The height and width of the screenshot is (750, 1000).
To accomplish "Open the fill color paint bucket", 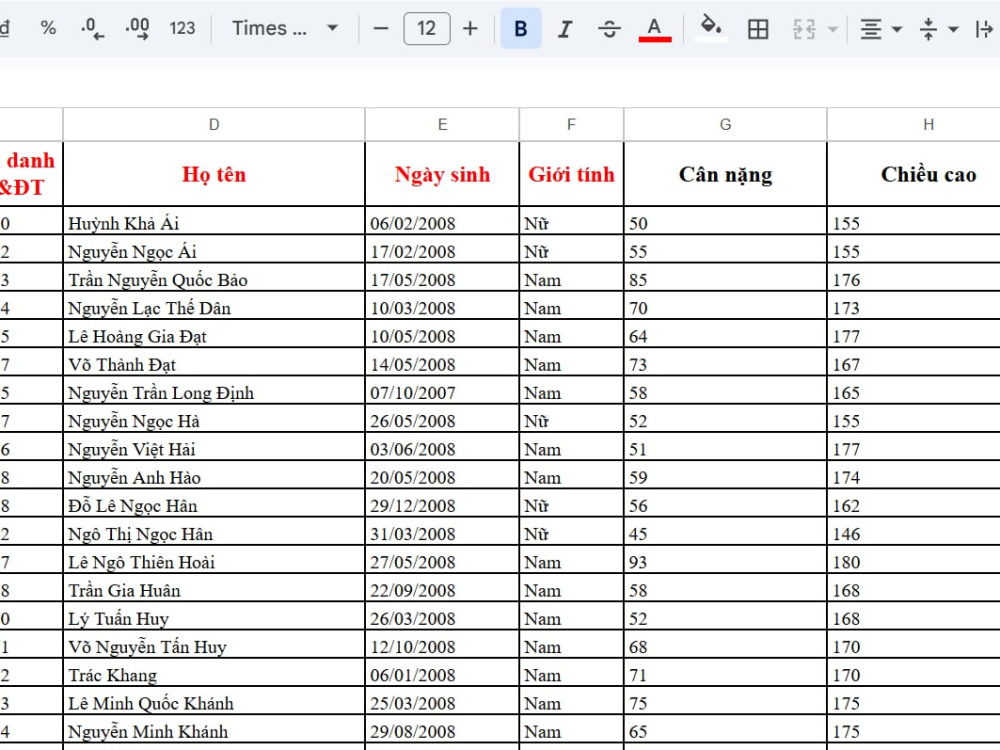I will click(710, 29).
